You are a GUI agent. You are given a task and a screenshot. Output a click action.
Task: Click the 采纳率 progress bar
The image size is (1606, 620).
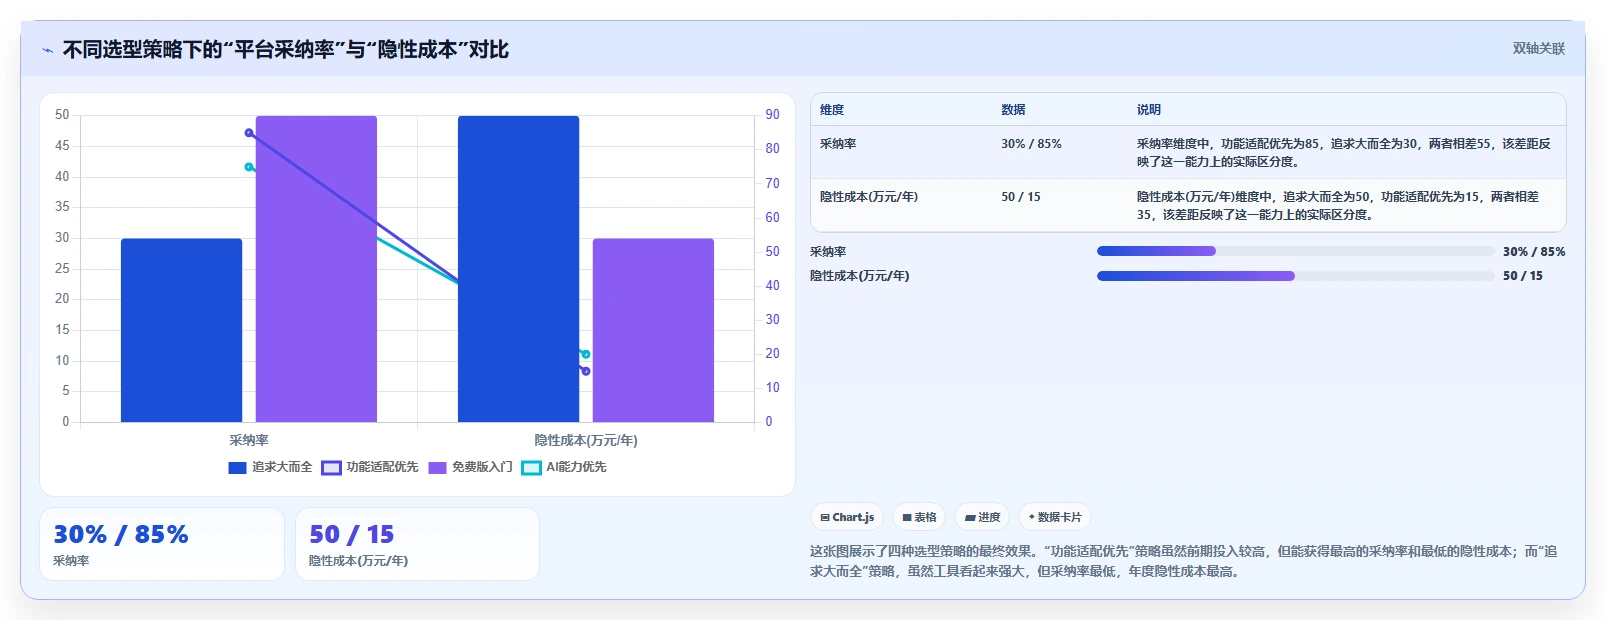[x=1295, y=251]
